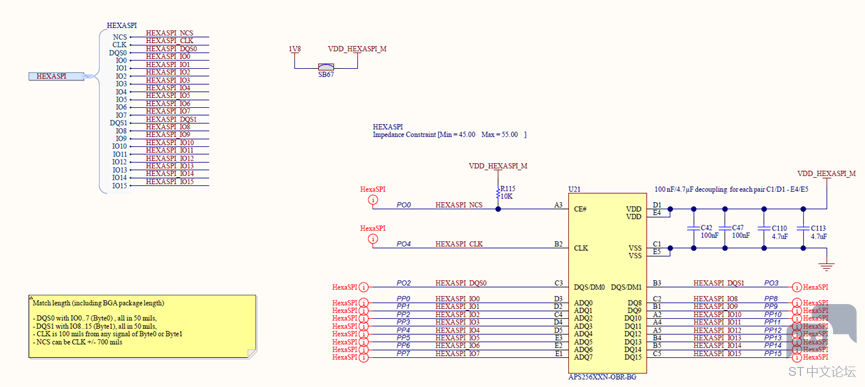Click the HEXASPI_IO12 net label on the DQ12 wire
Viewport: 865px width, 387px height.
pos(717,330)
